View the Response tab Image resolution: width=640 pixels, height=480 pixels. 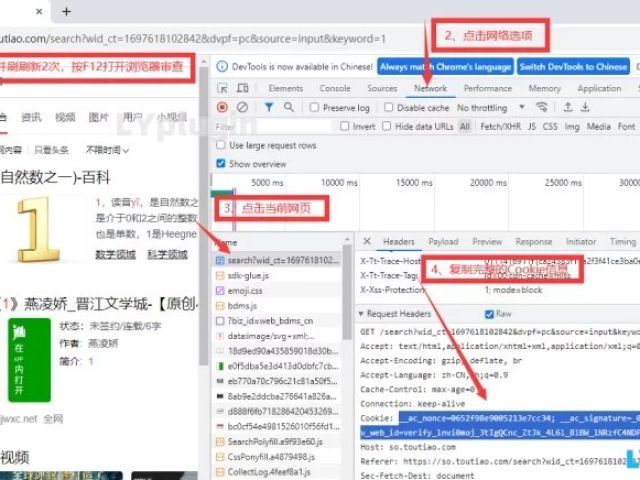(x=534, y=242)
